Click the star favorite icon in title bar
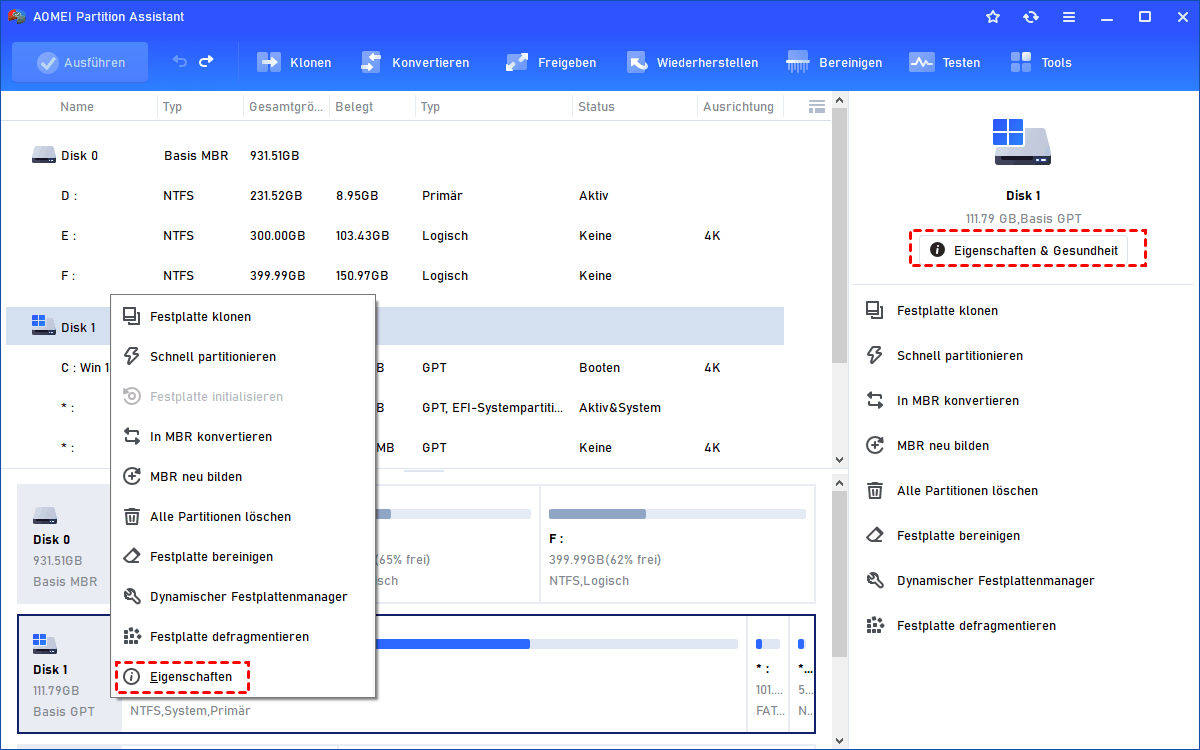1200x750 pixels. point(993,17)
